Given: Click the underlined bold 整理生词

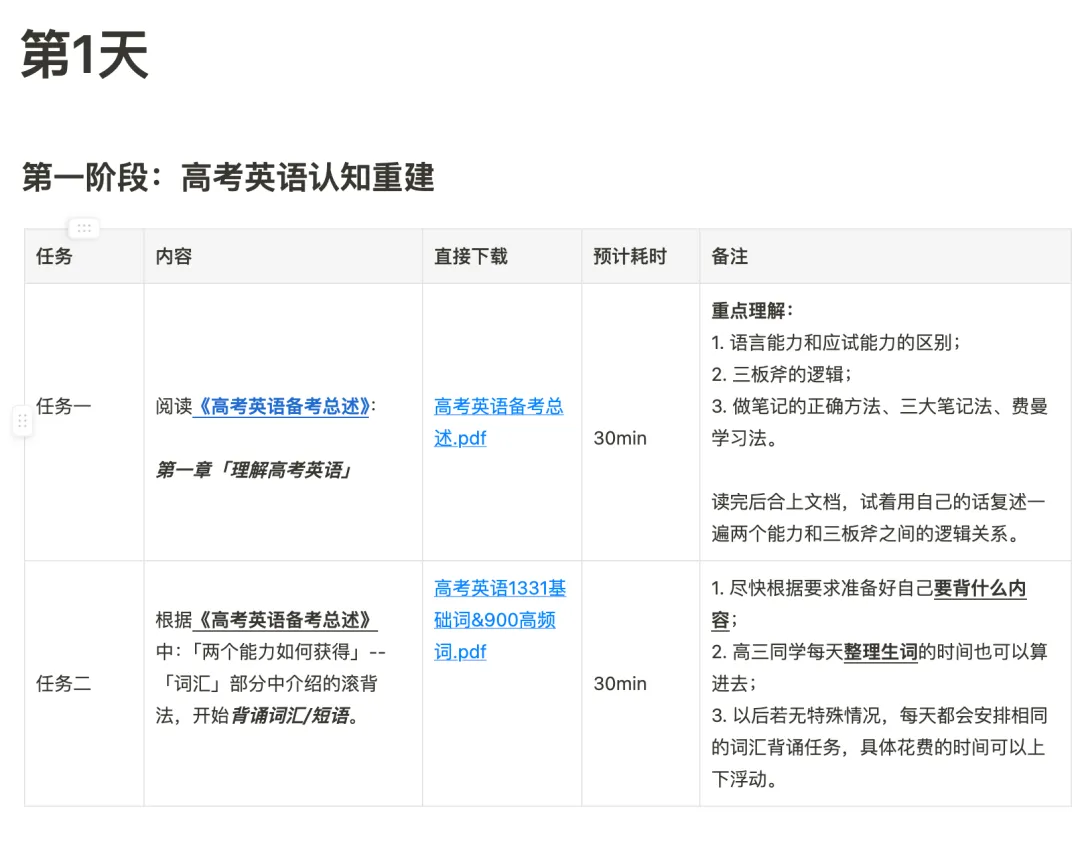Looking at the screenshot, I should (880, 652).
